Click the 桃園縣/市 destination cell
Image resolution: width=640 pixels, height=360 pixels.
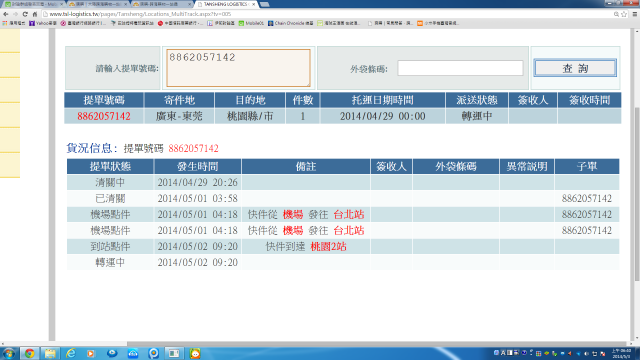250,116
